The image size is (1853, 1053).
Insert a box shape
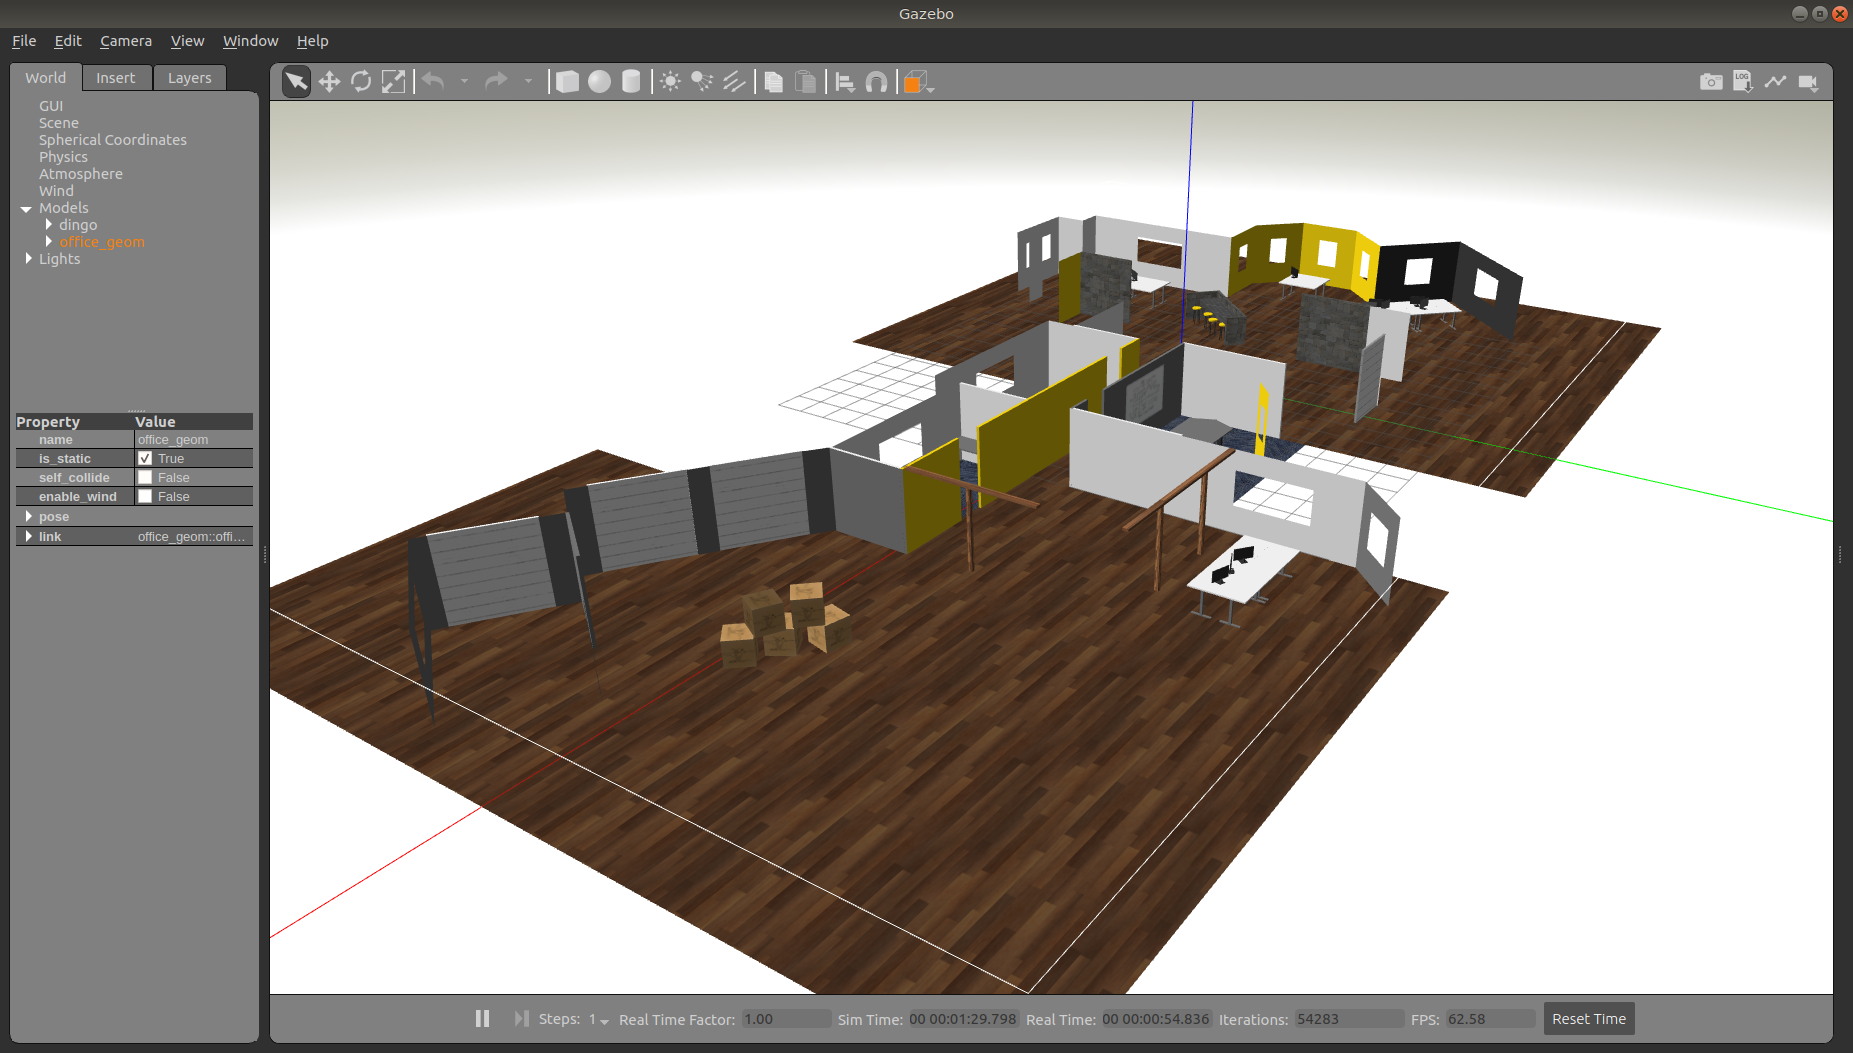pos(567,82)
